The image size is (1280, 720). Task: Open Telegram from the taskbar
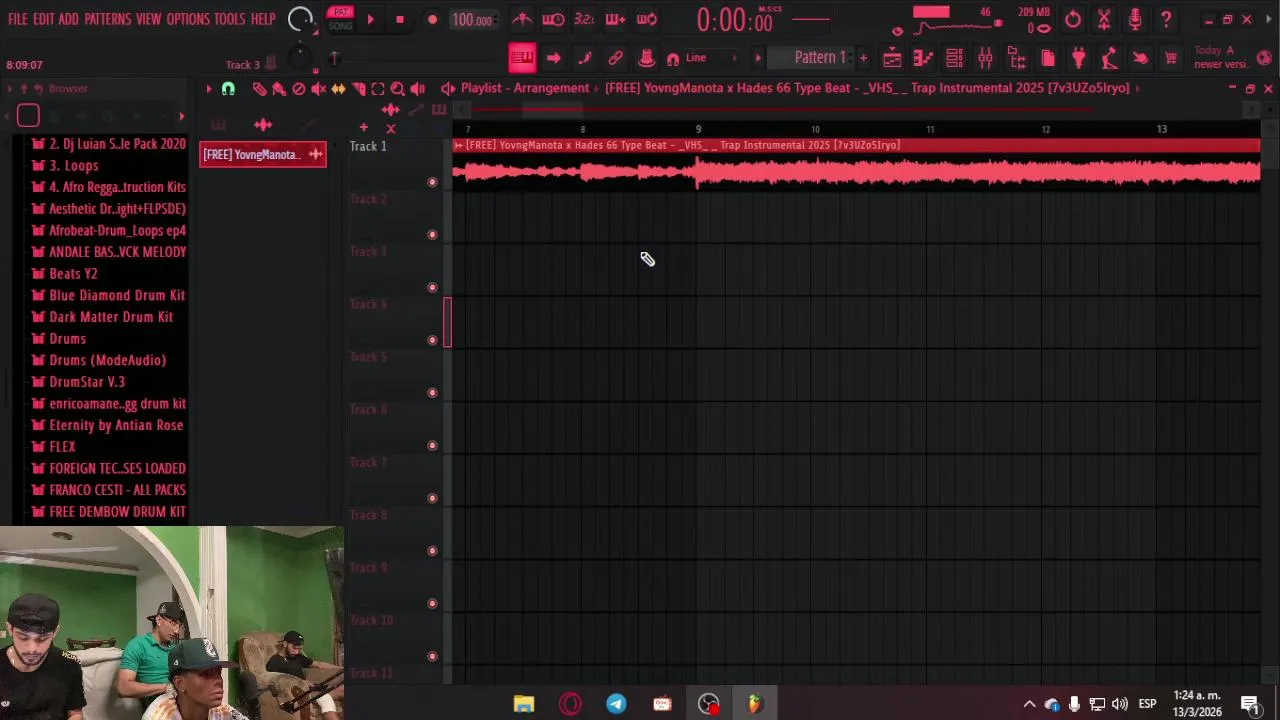616,704
